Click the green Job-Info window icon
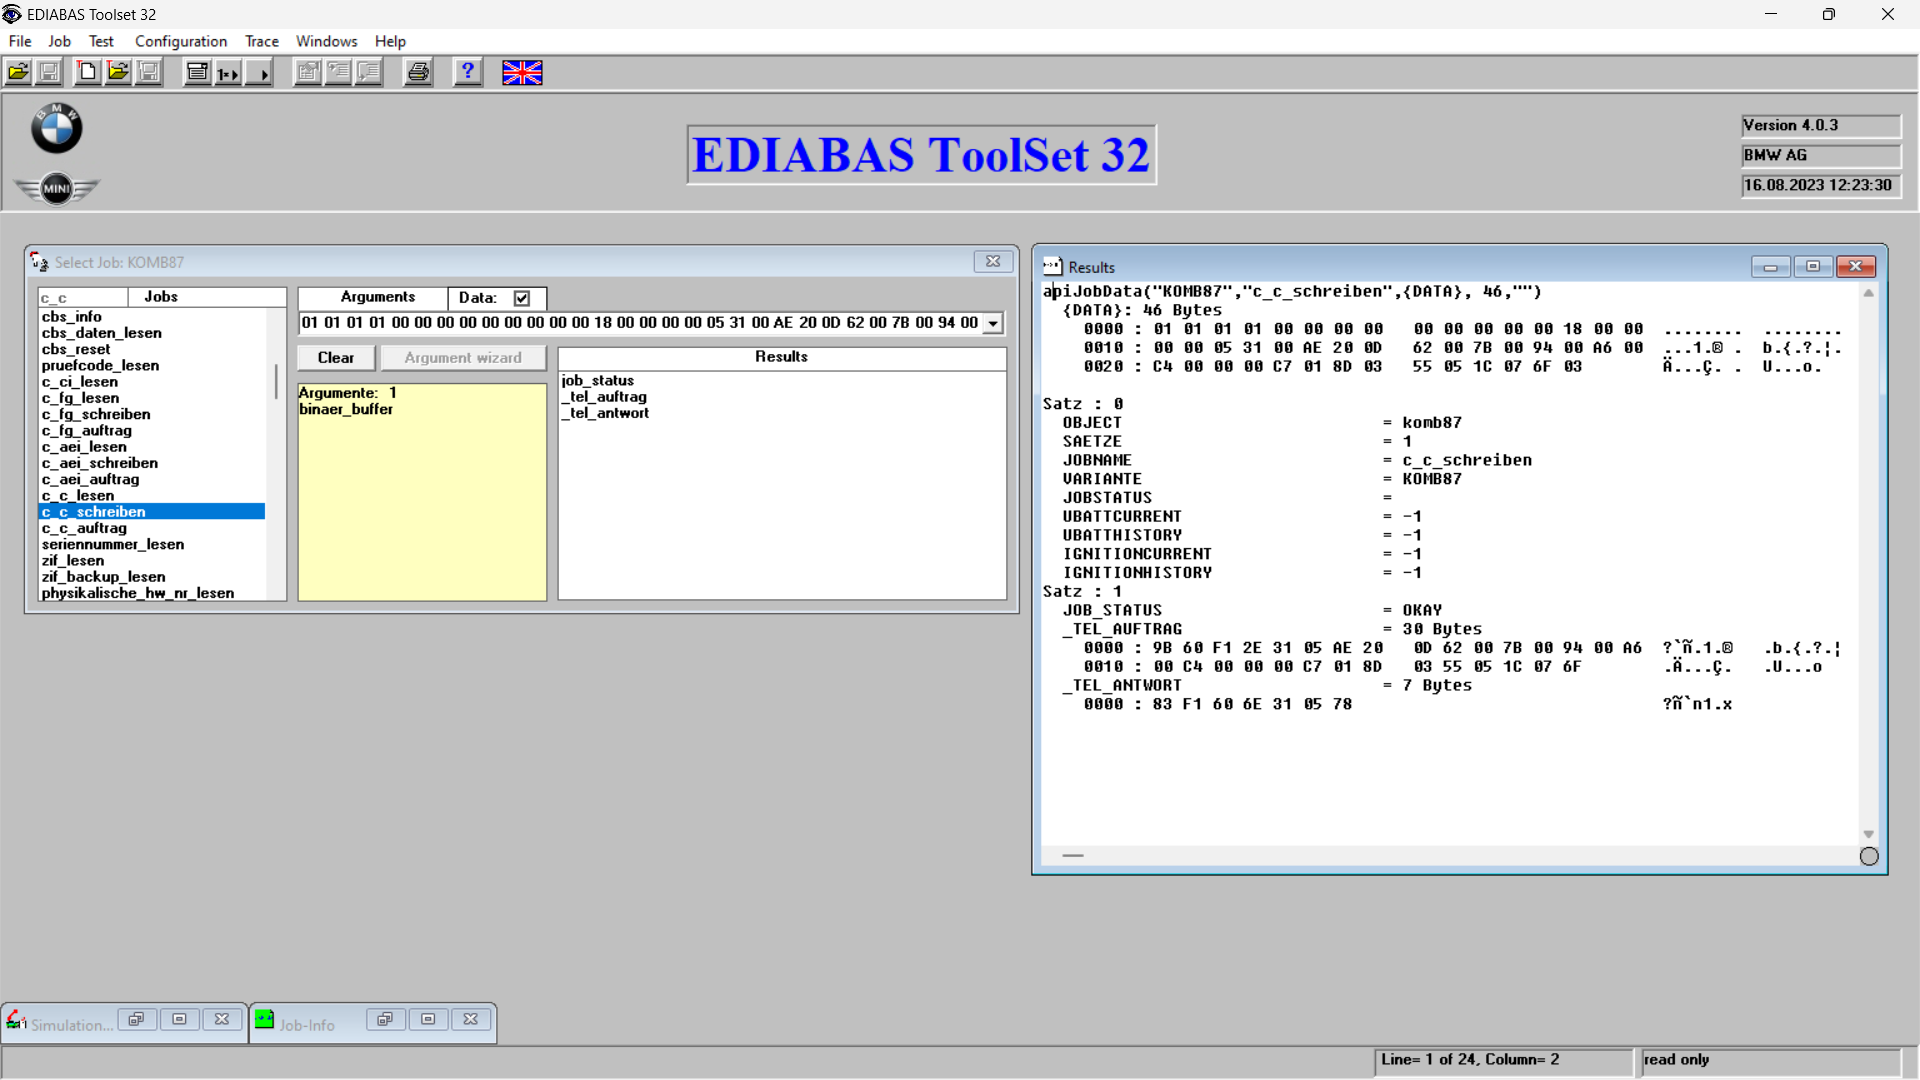1920x1080 pixels. 264,1019
